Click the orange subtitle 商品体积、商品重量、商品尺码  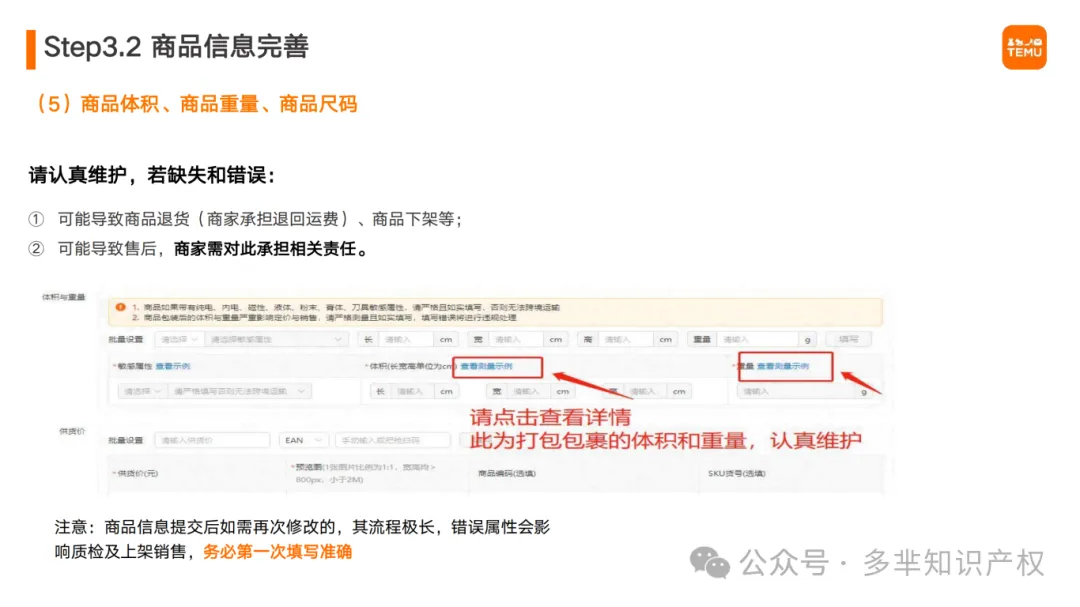pyautogui.click(x=219, y=104)
